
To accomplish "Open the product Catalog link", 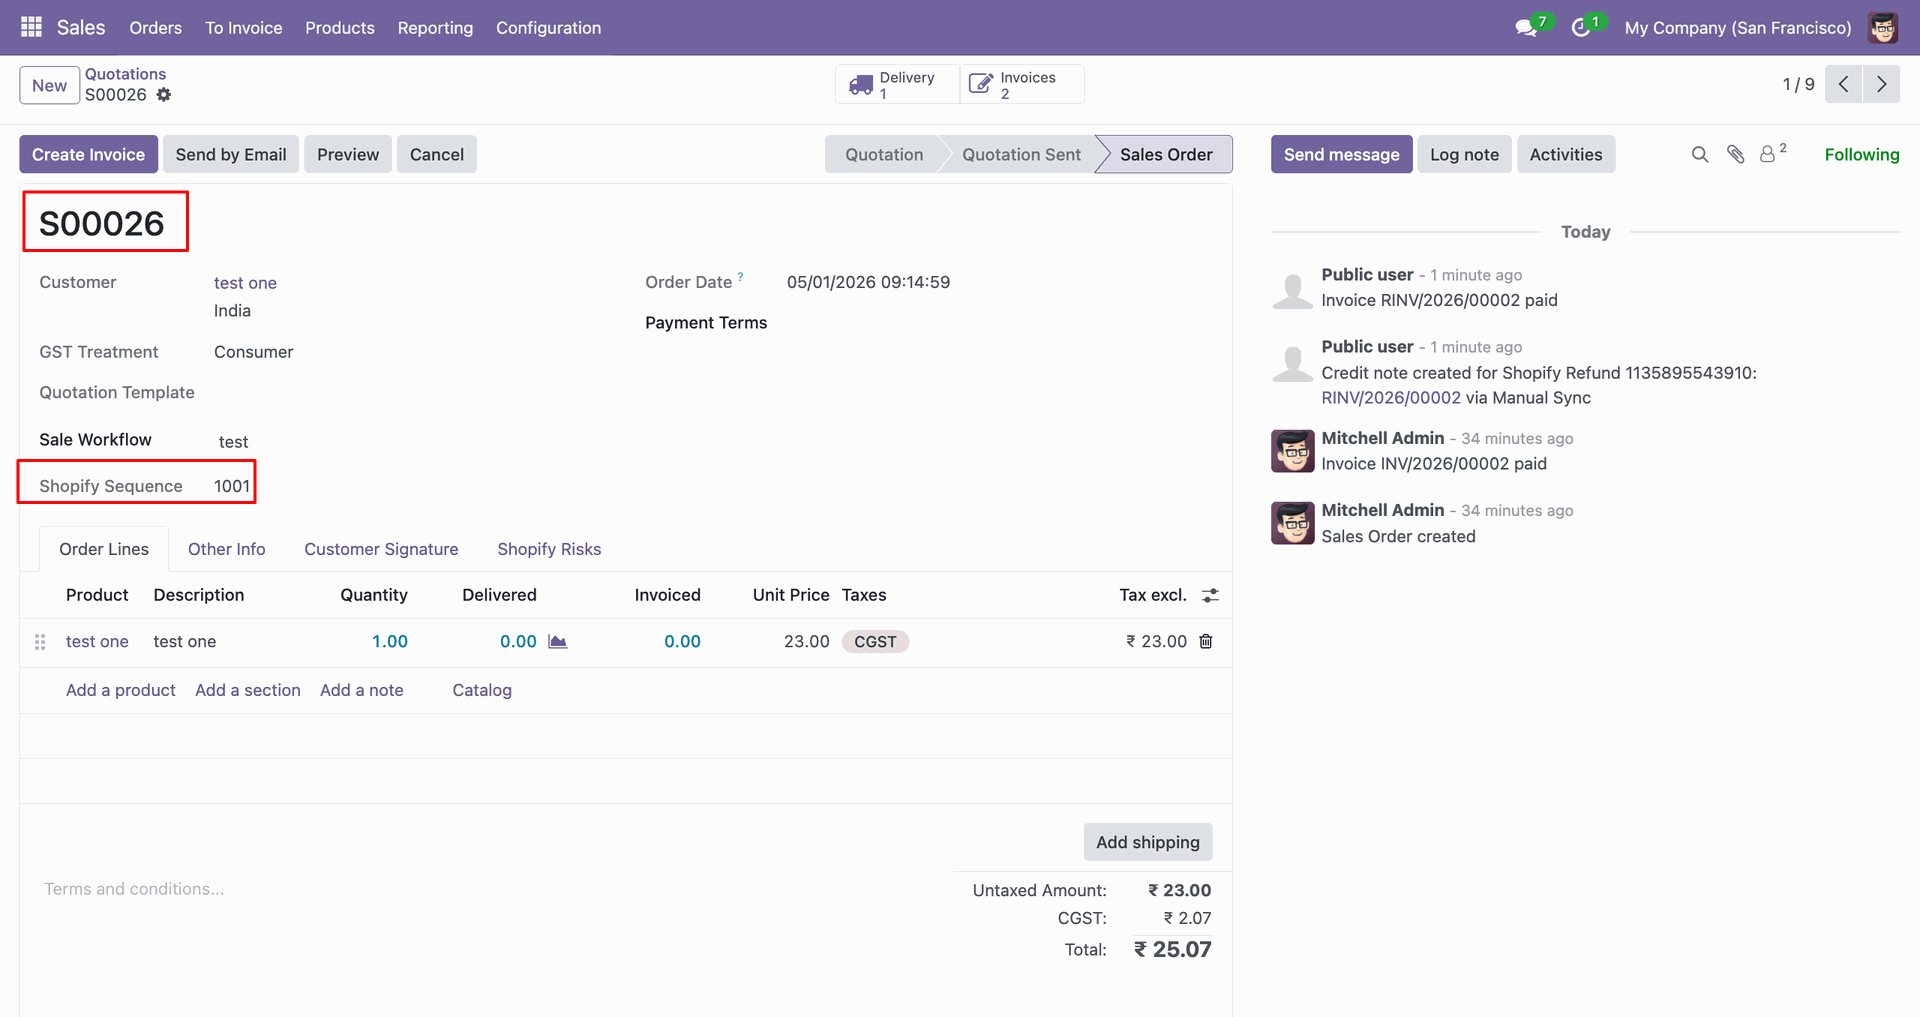I will (x=482, y=690).
